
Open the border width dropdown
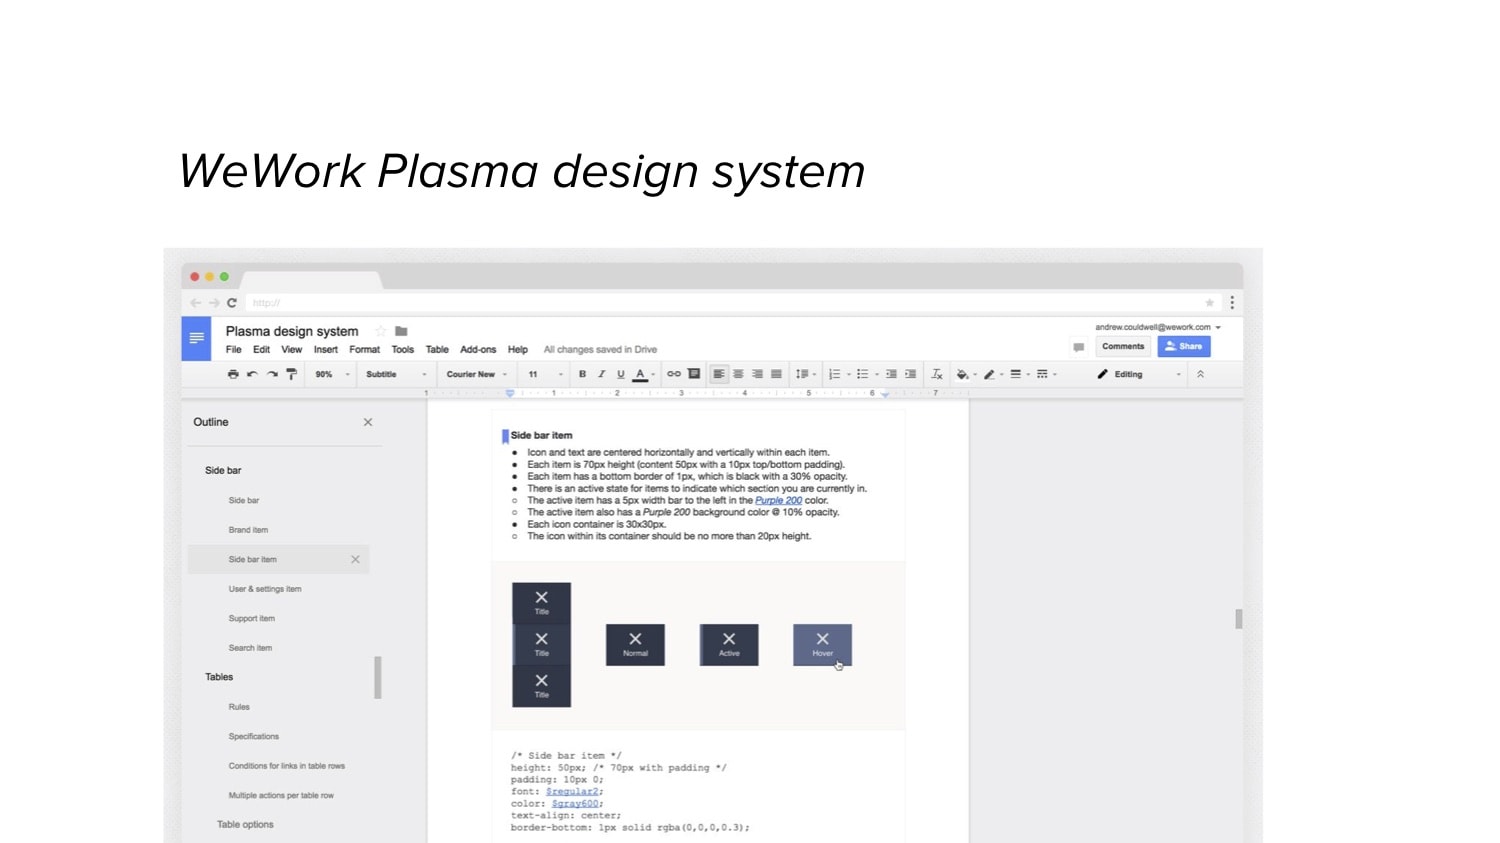(x=1019, y=374)
